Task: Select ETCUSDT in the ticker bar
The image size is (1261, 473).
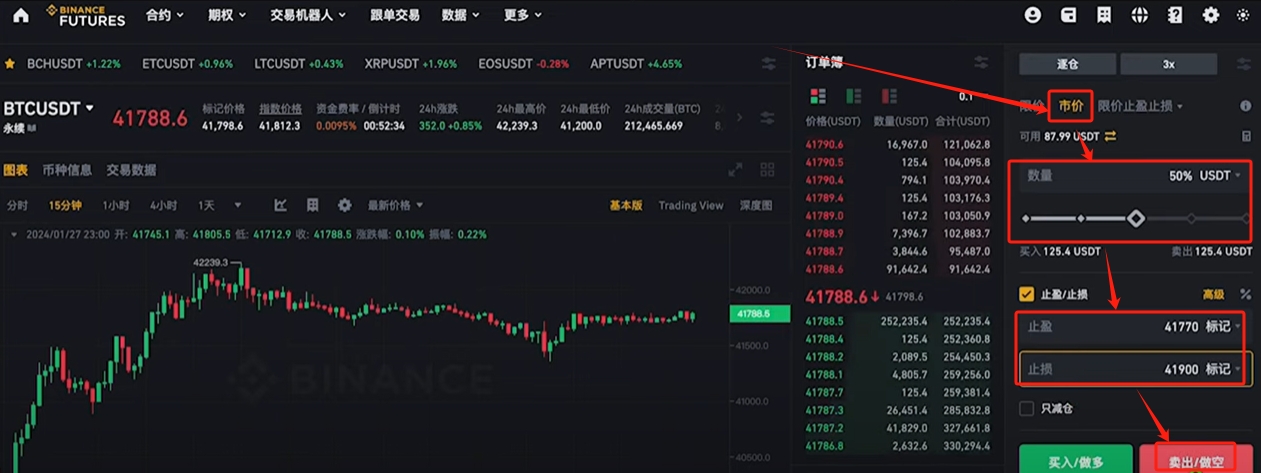Action: coord(187,63)
